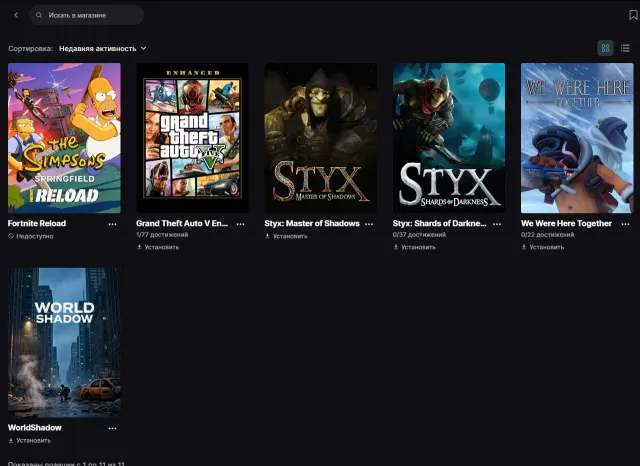The image size is (640, 466).
Task: Click Установить under Styx: Master of Shadows
Action: click(286, 236)
